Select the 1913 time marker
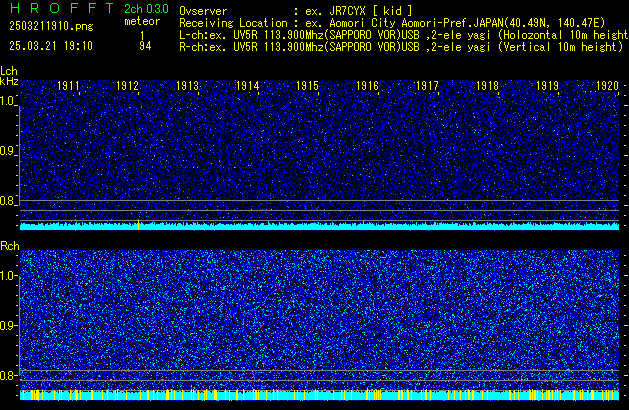 (x=187, y=86)
